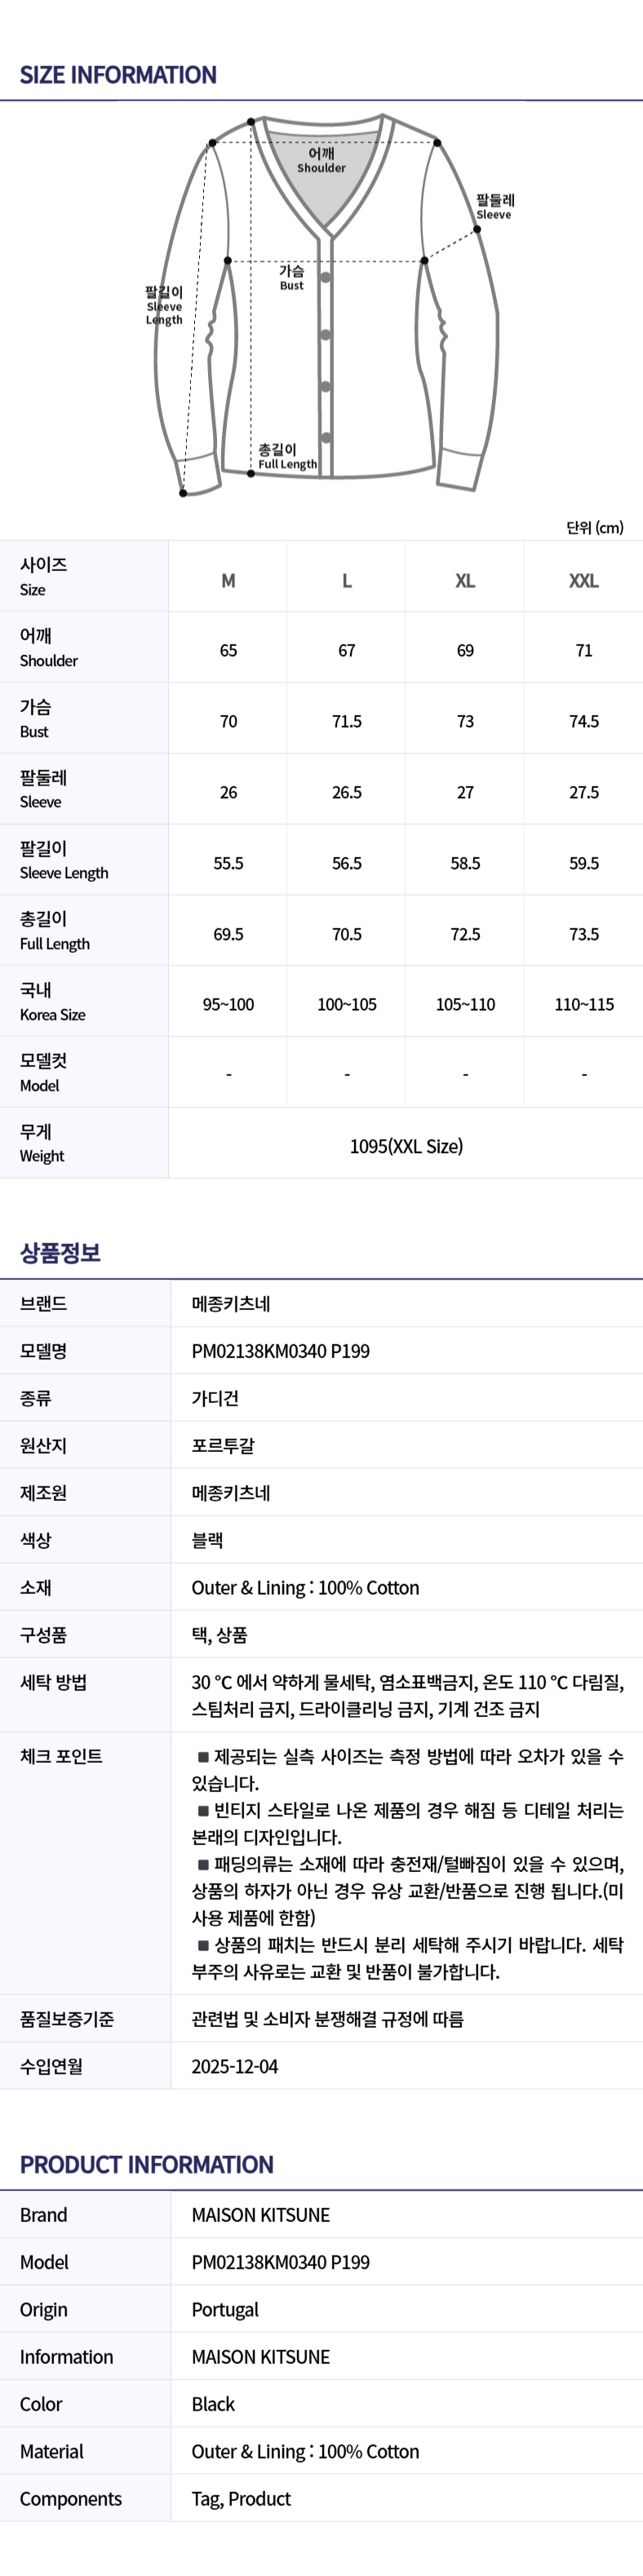This screenshot has height=2576, width=643.
Task: Click the cardigan measurement diagram's Shoulder label
Action: tap(321, 161)
